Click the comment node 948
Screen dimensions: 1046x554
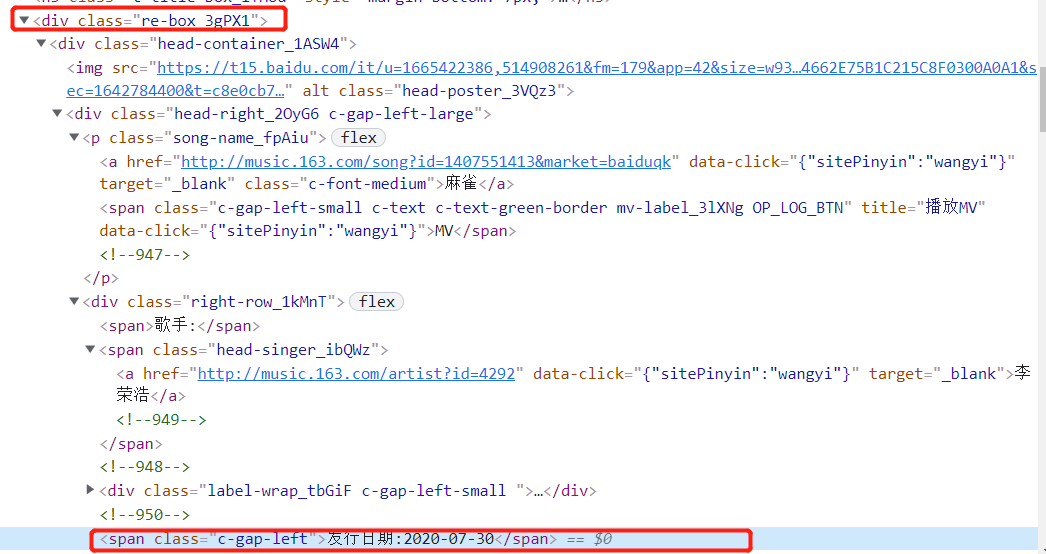tap(145, 467)
